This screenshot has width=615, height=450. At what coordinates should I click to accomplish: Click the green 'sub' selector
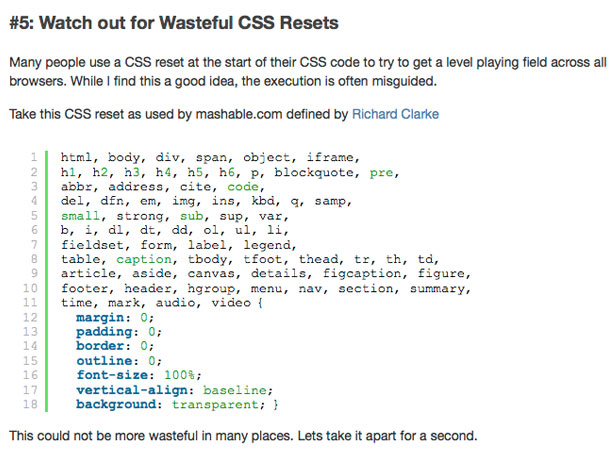point(191,216)
